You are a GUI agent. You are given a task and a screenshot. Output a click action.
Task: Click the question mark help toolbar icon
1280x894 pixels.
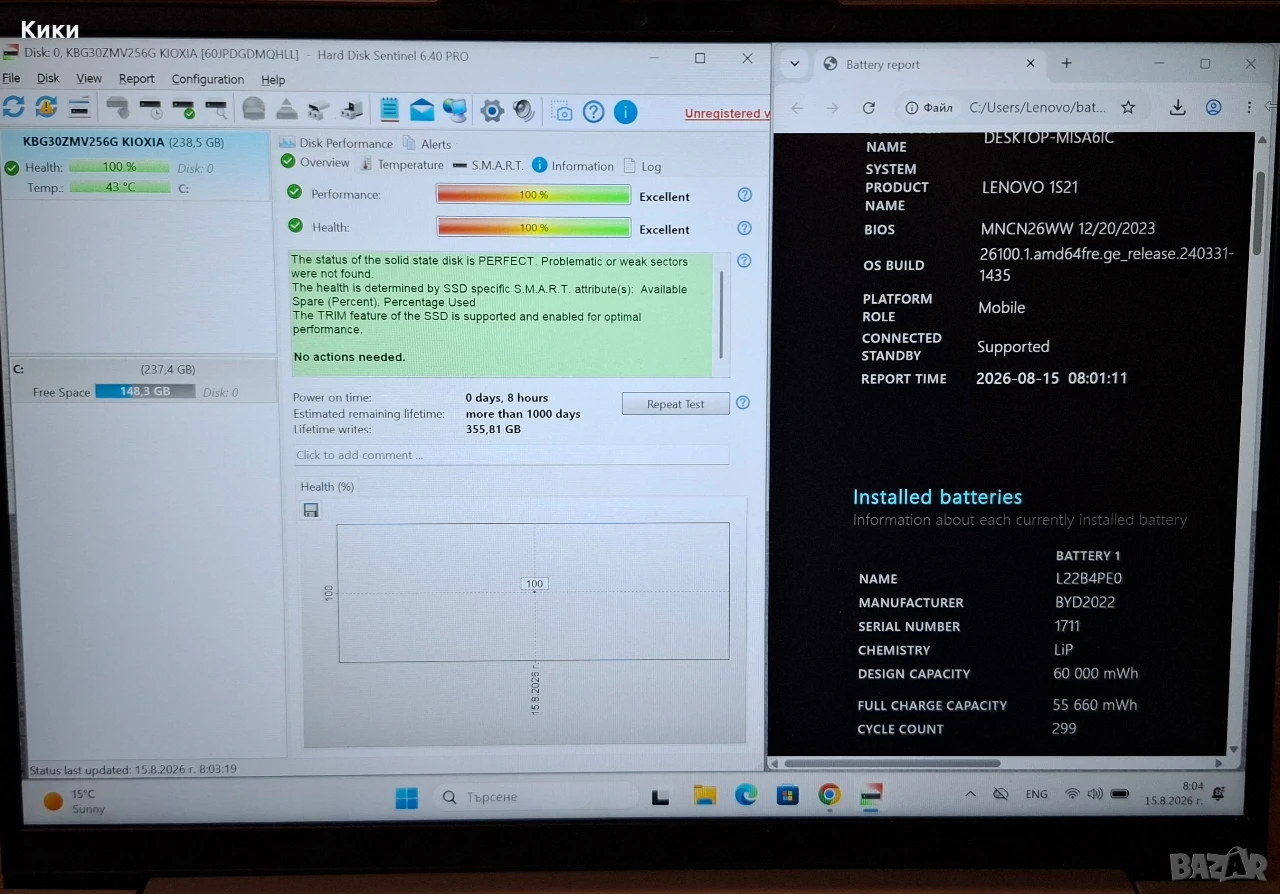tap(594, 112)
